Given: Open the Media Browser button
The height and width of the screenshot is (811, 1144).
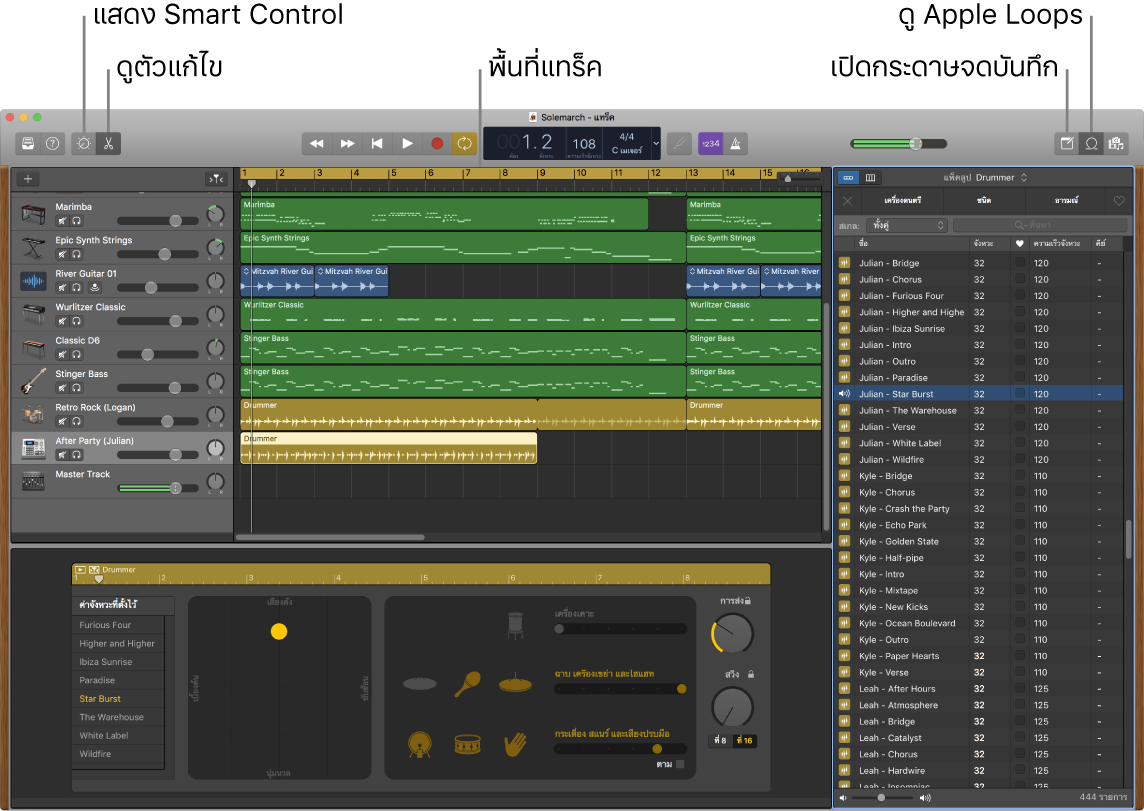Looking at the screenshot, I should tap(1116, 144).
